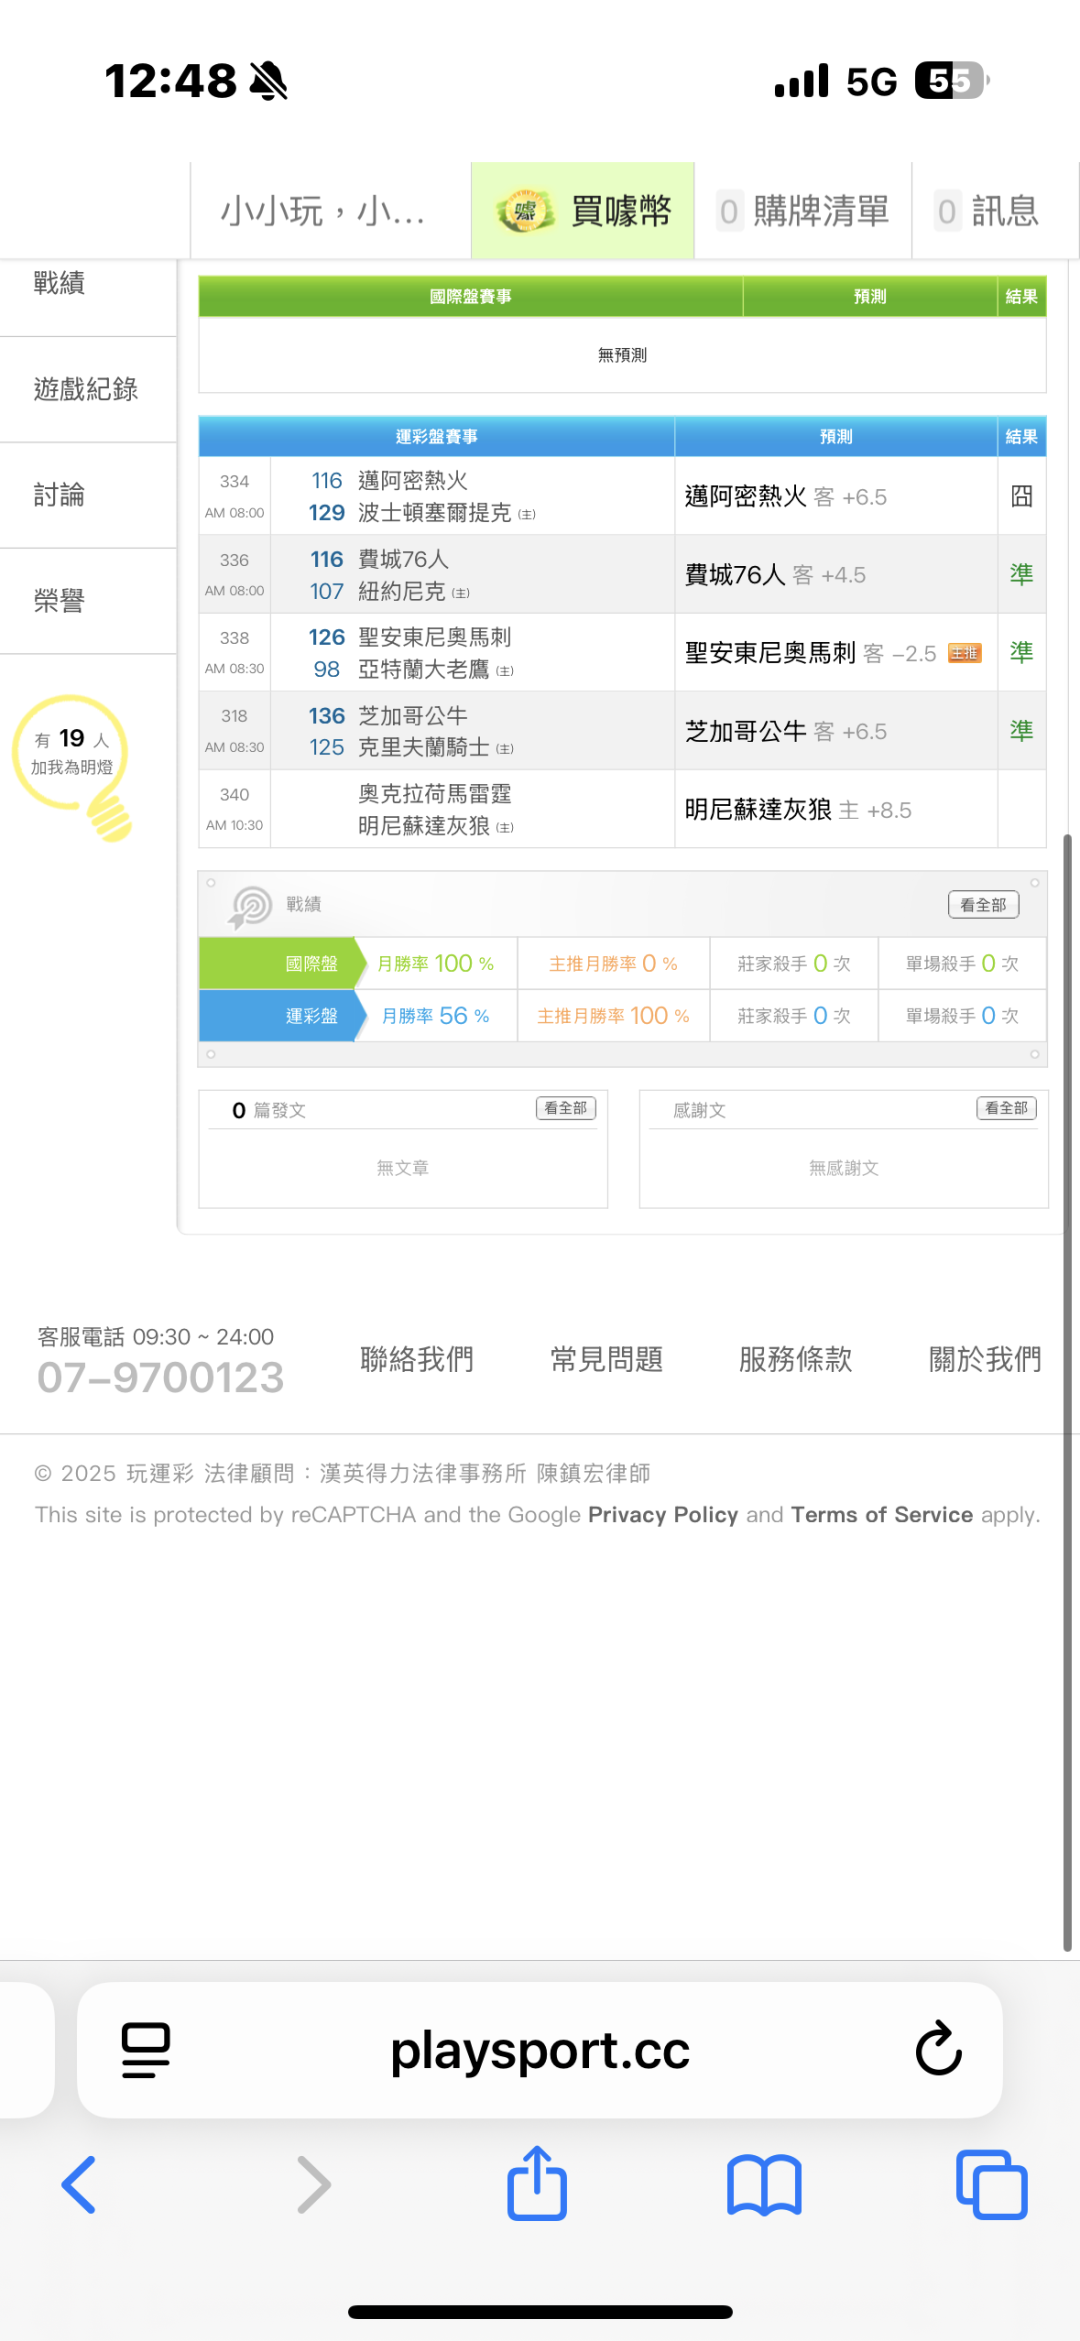Select 遊戲紀錄 in the sidebar
1080x2341 pixels.
[x=86, y=389]
